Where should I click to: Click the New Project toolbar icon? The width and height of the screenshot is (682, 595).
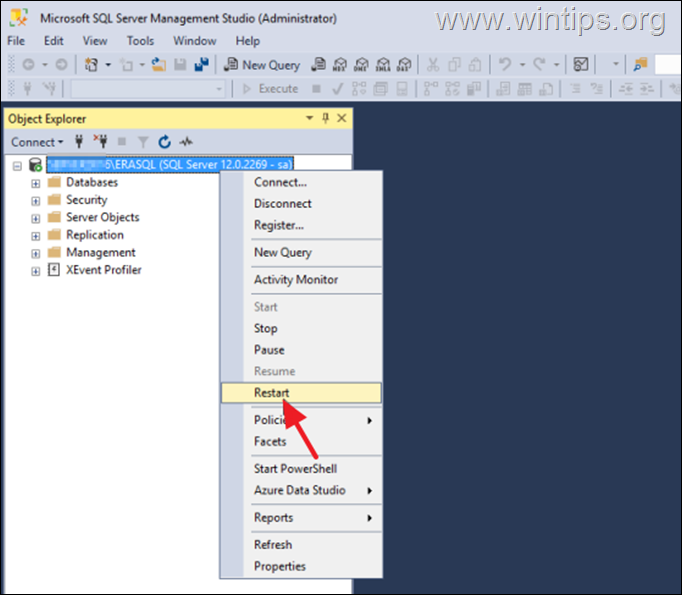point(91,65)
